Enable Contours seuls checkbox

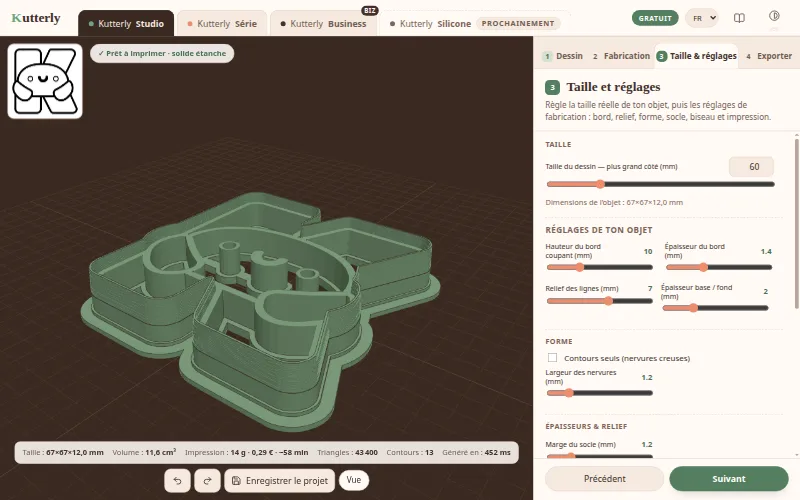coord(552,358)
